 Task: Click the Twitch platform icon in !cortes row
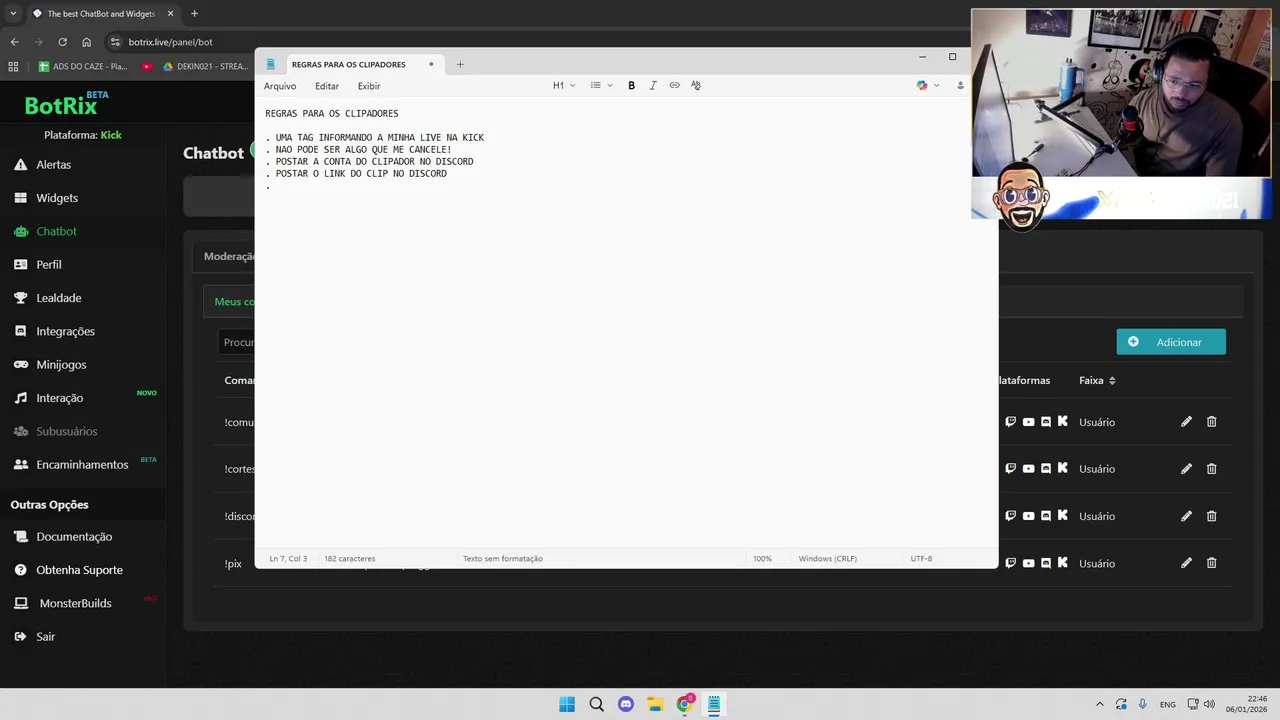1010,469
